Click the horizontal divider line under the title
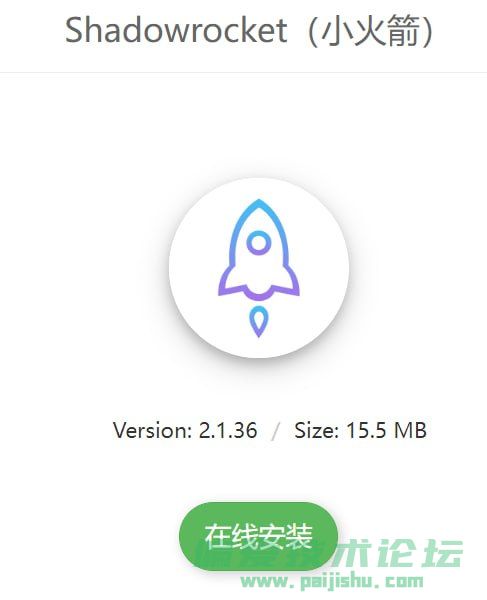The width and height of the screenshot is (487, 600). tap(243, 72)
